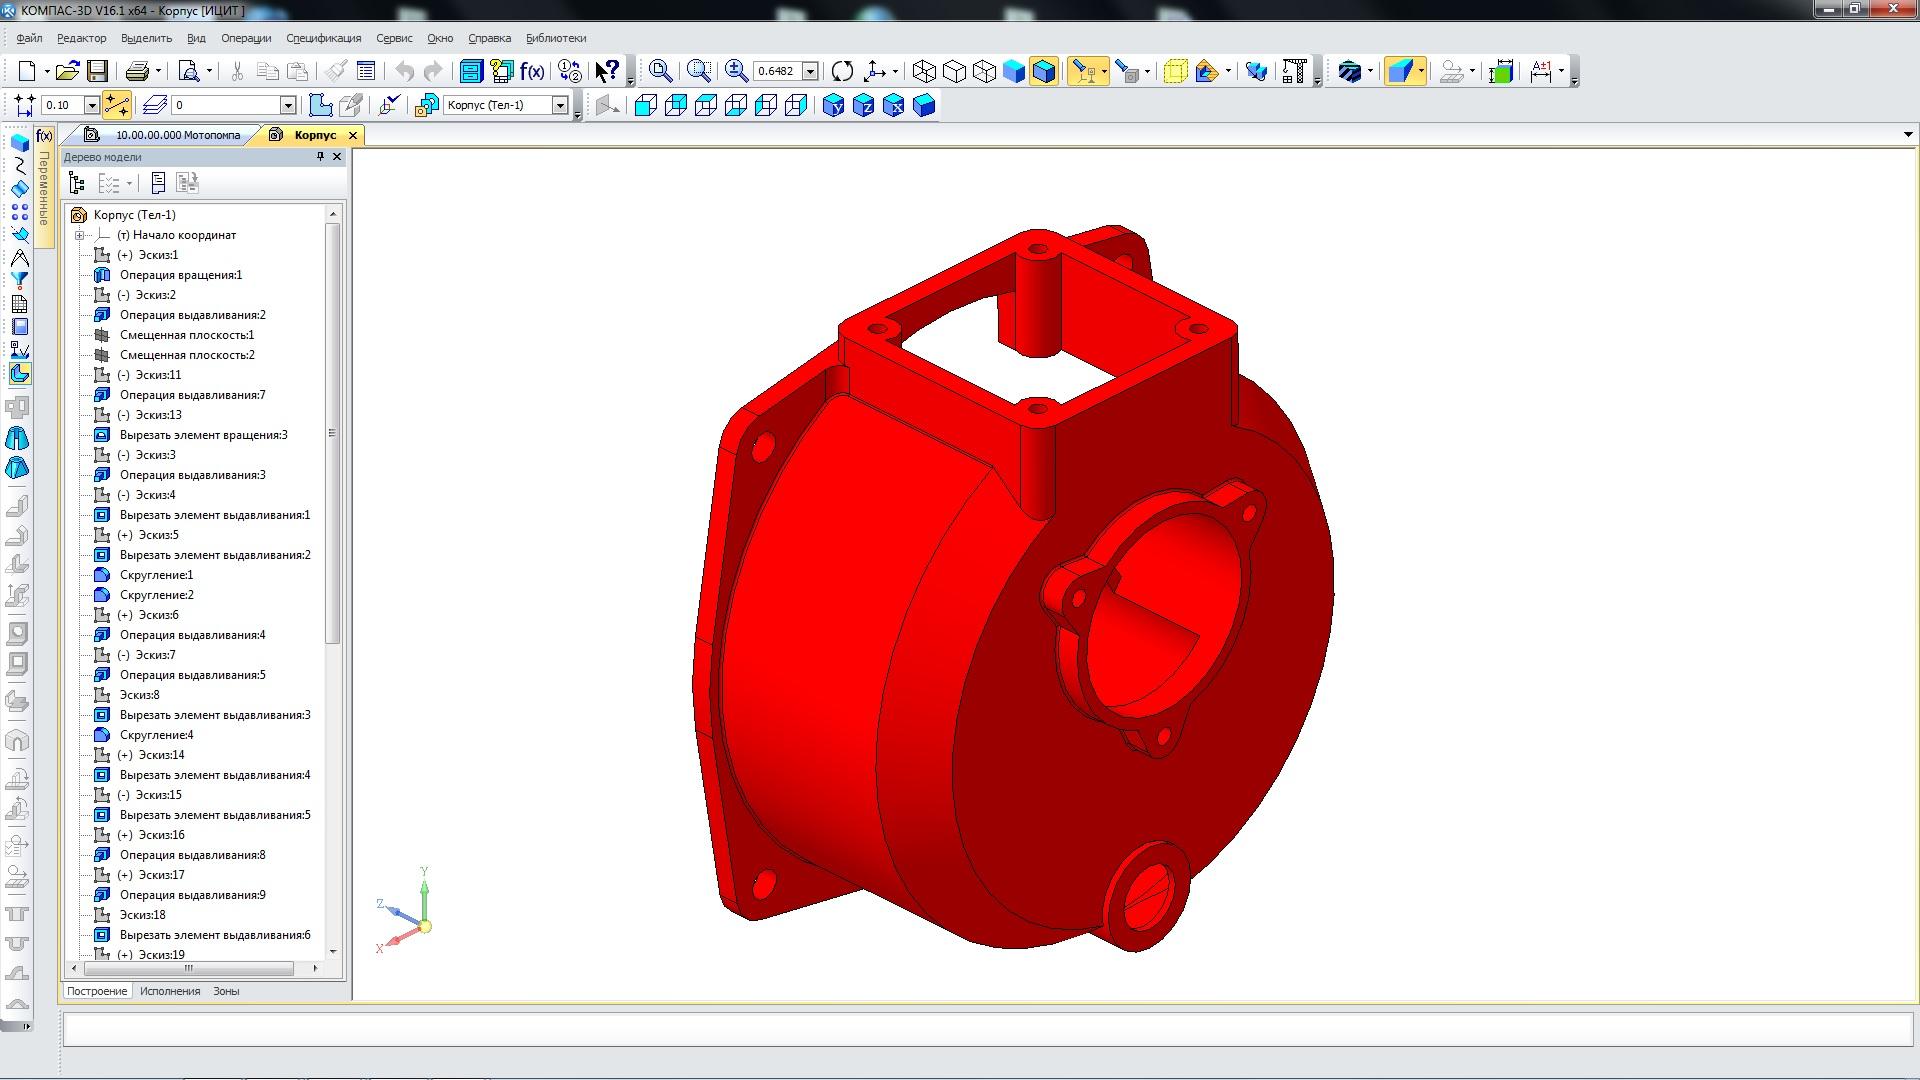Image resolution: width=1920 pixels, height=1080 pixels.
Task: Click the Rotate view icon
Action: [842, 71]
